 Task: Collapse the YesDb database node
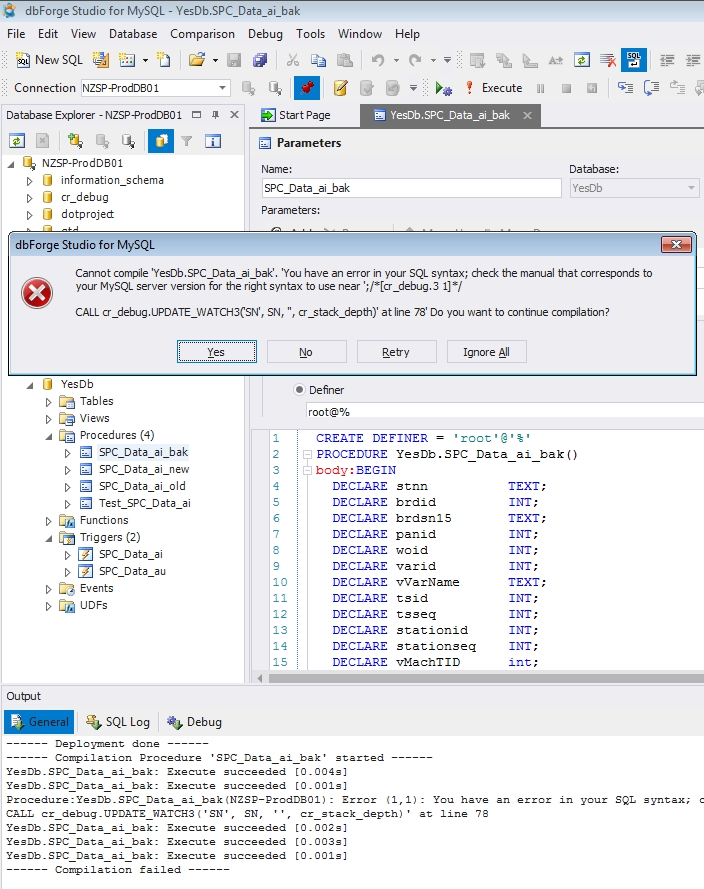coord(29,385)
